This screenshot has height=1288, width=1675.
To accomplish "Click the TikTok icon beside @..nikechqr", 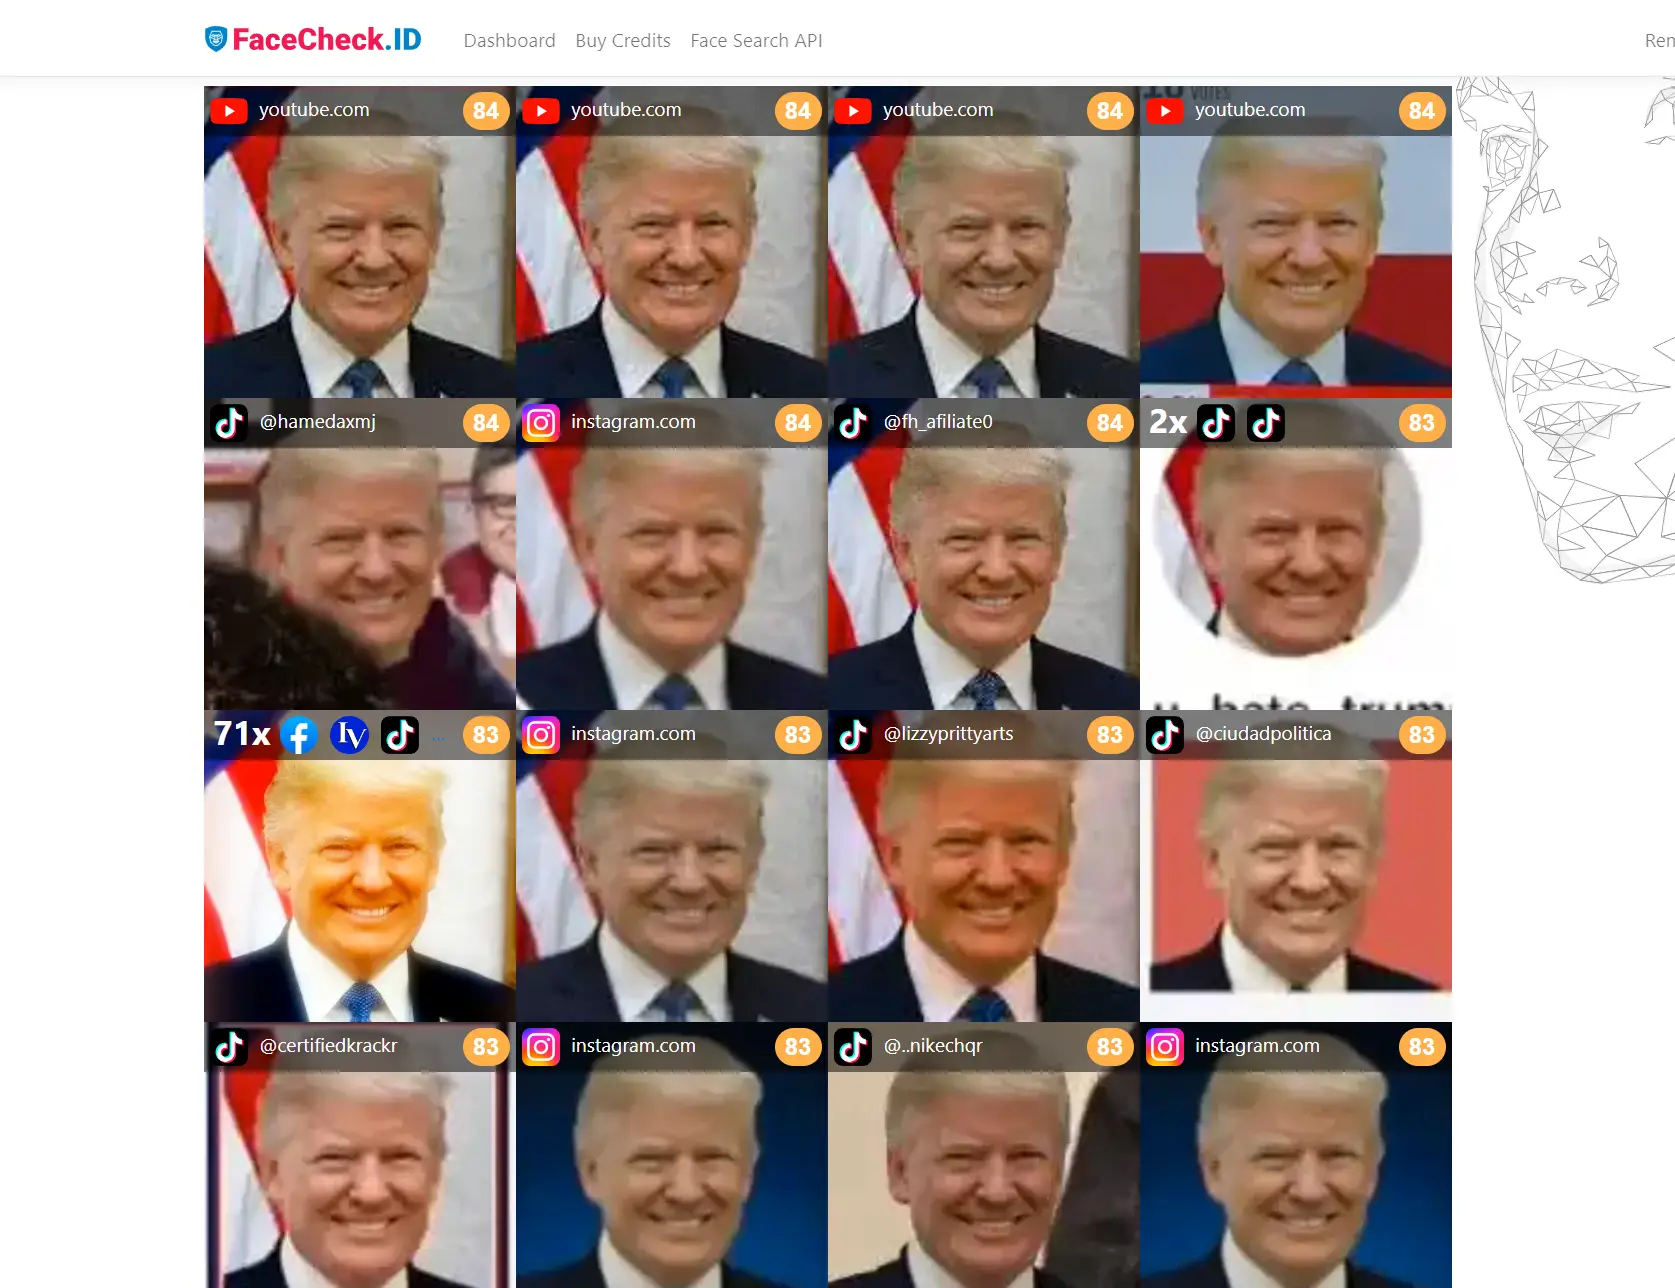I will [853, 1047].
